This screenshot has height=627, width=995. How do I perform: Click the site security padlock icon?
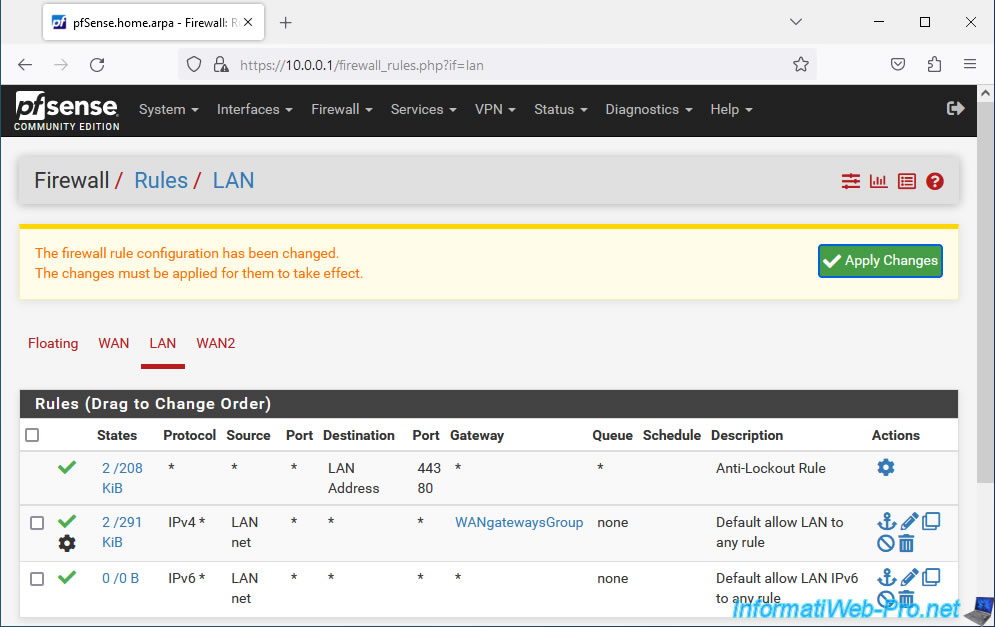point(221,65)
